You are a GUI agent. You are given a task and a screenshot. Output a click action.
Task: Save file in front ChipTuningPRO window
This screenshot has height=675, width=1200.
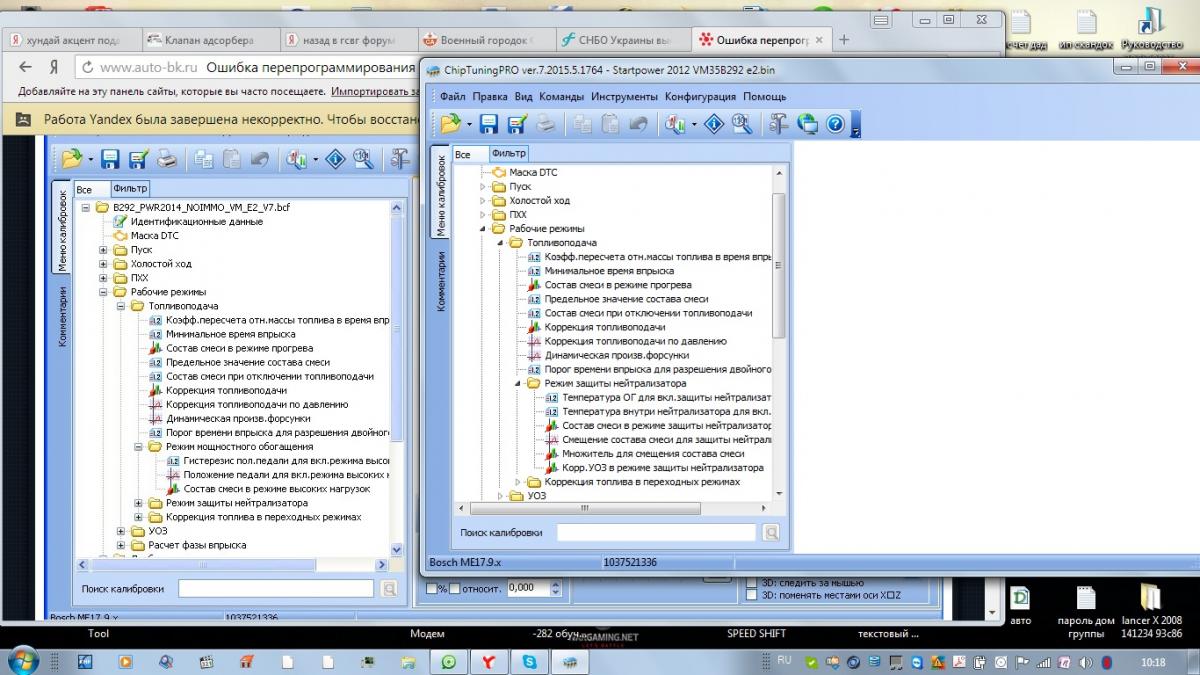489,124
